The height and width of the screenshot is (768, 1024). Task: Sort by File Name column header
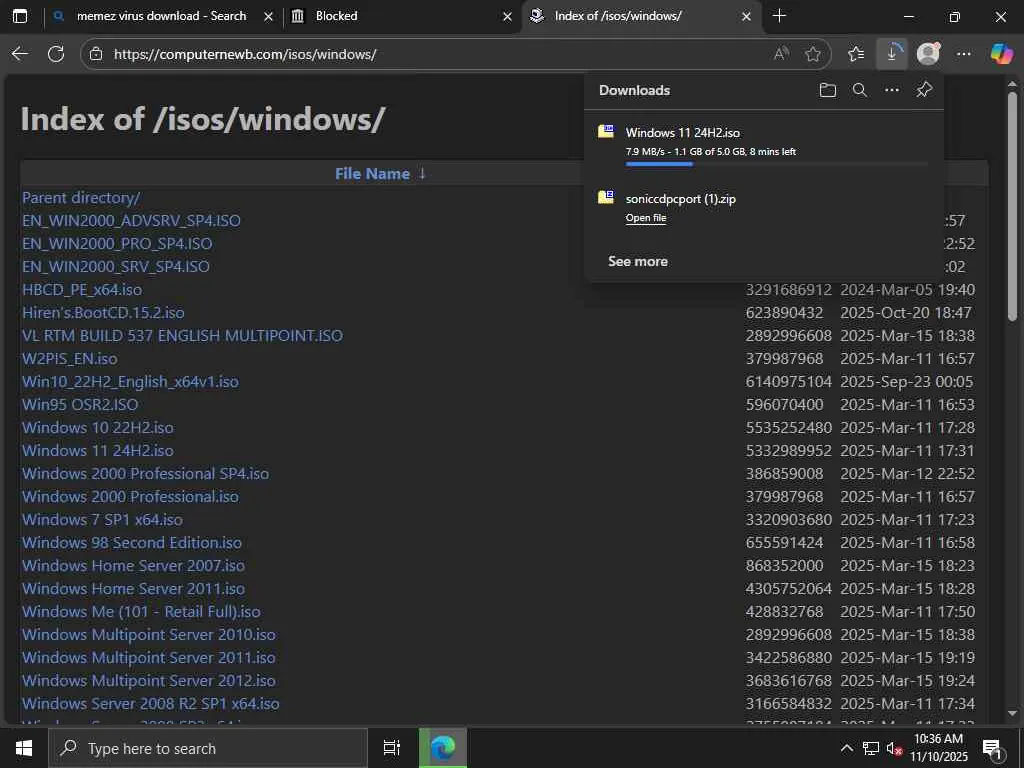pyautogui.click(x=372, y=174)
